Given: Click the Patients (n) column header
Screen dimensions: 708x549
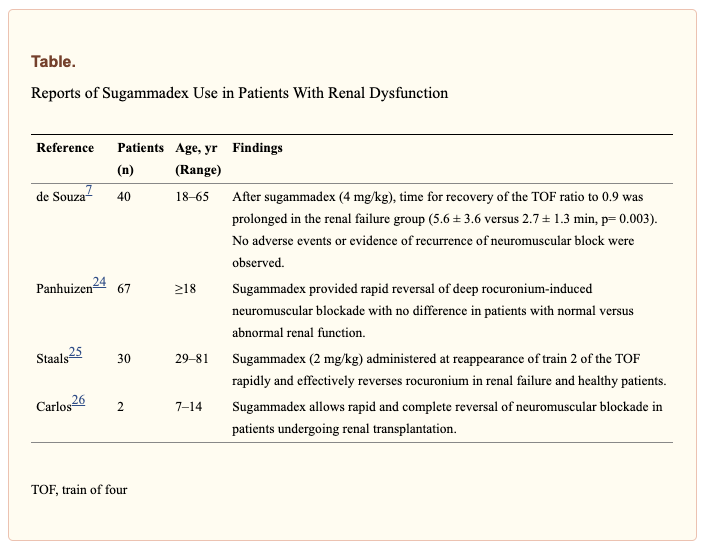Looking at the screenshot, I should coord(141,158).
